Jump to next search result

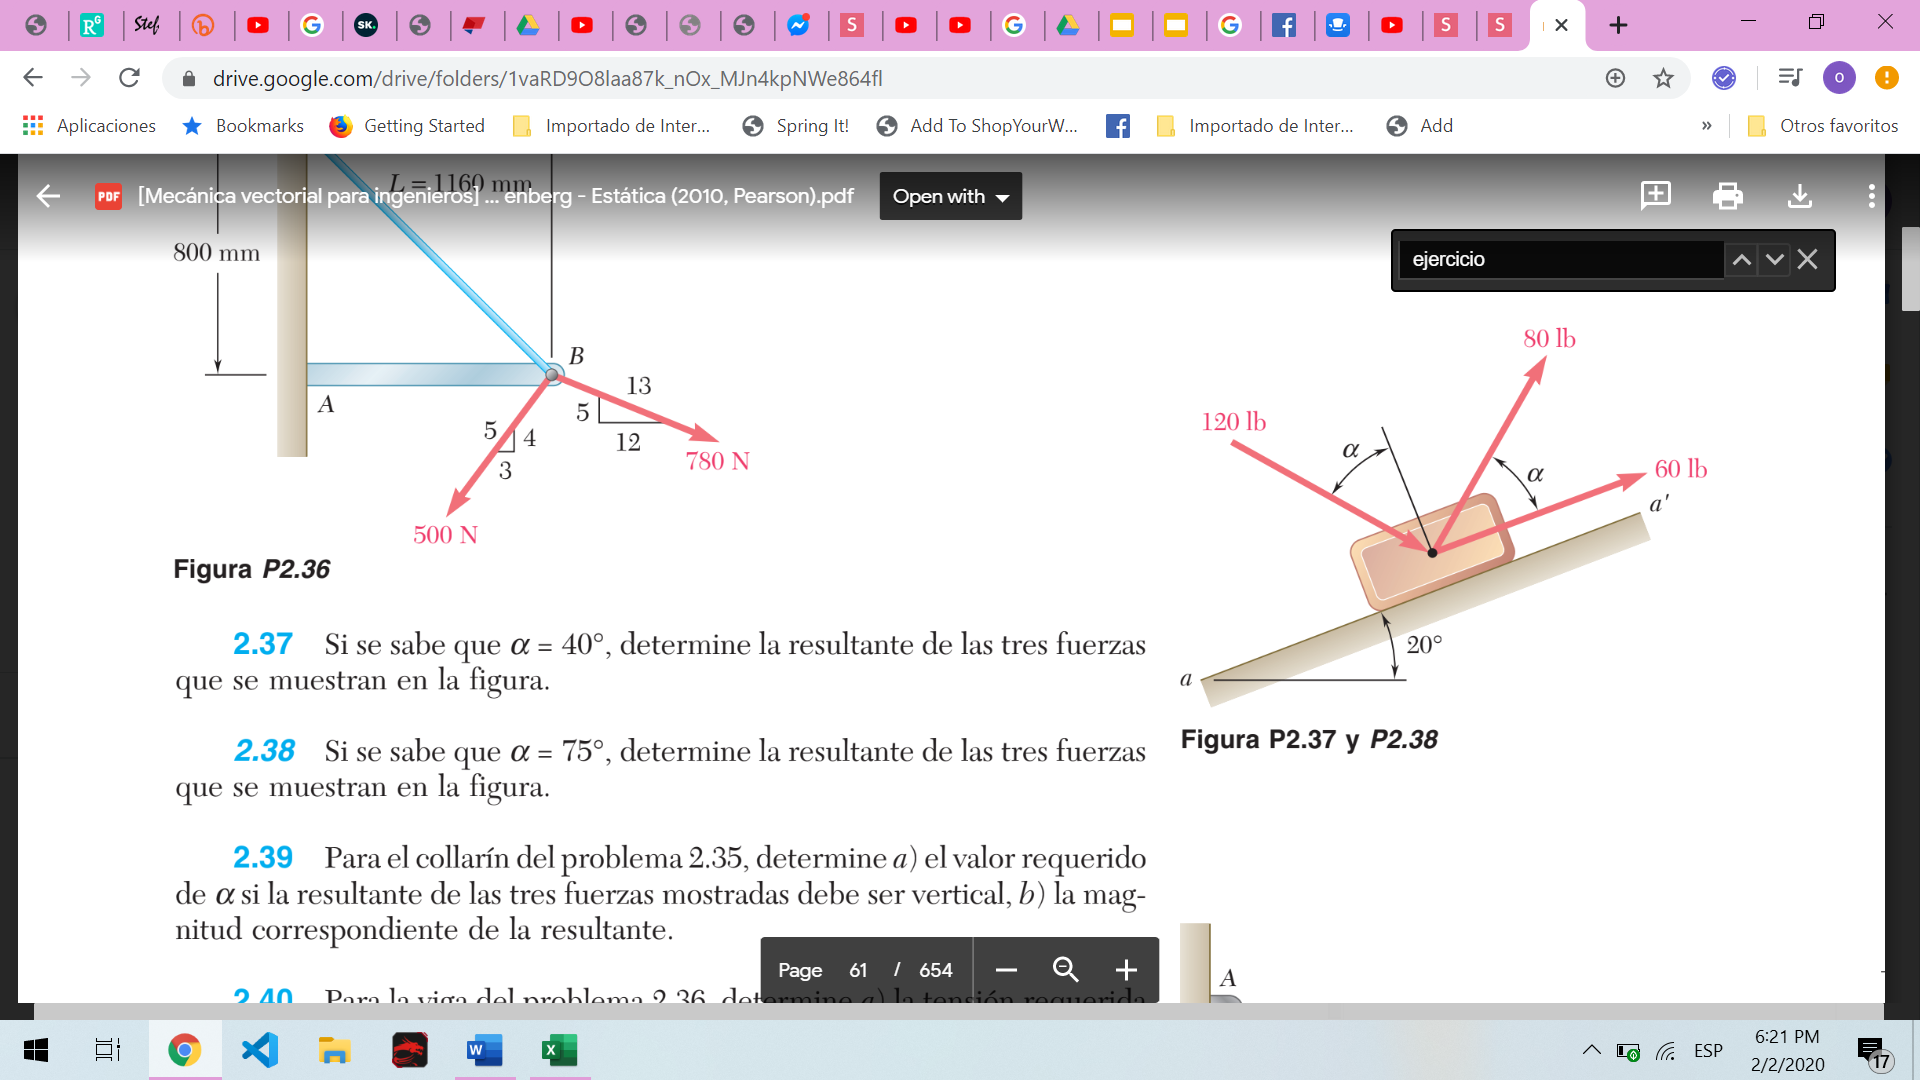click(x=1774, y=260)
